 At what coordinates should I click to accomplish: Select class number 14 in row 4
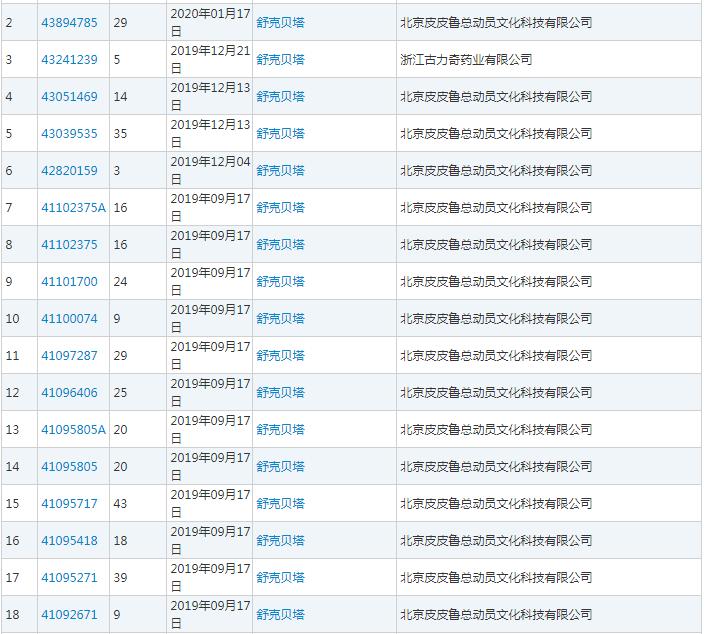pyautogui.click(x=120, y=96)
